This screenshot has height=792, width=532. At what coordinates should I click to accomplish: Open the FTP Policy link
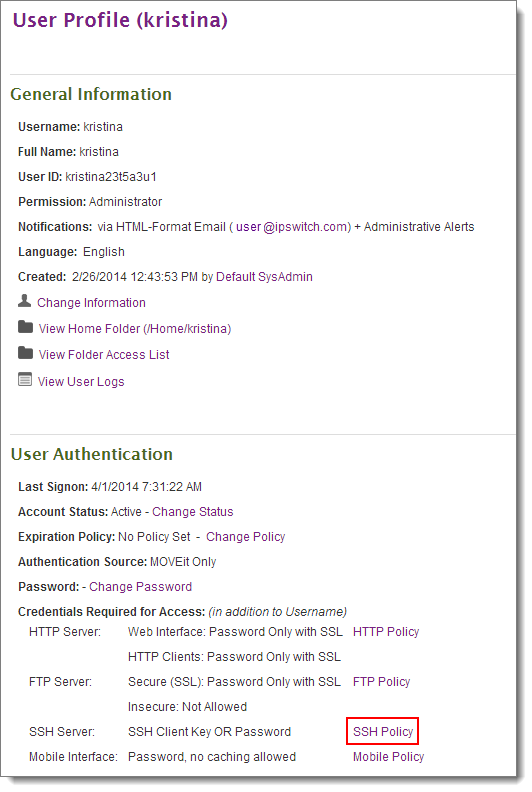coord(381,682)
